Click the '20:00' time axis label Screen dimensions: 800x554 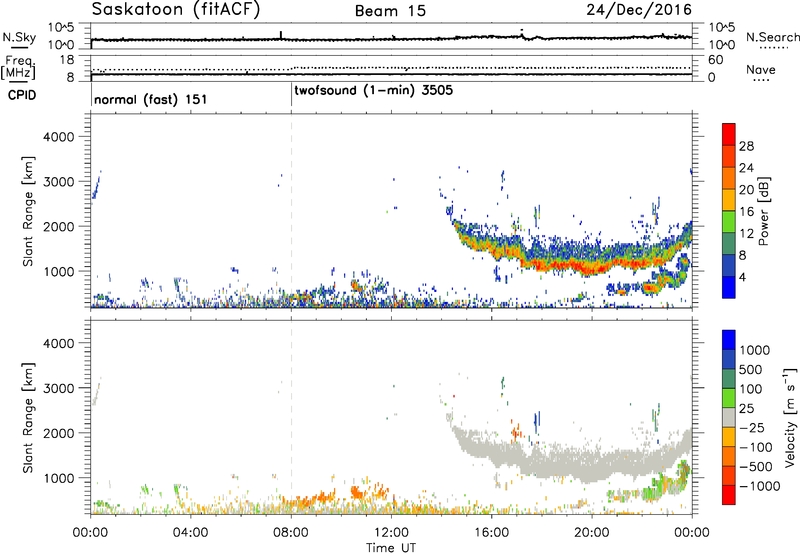pos(591,533)
